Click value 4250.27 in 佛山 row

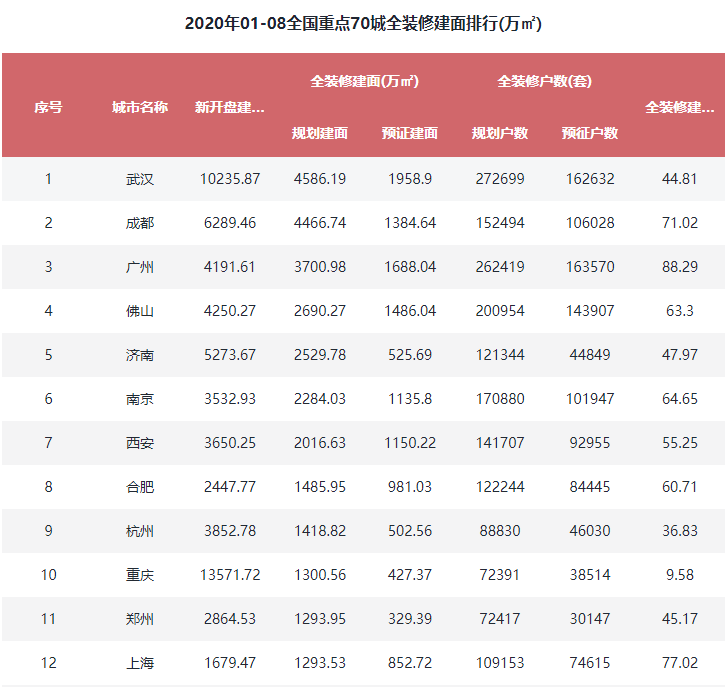pyautogui.click(x=230, y=311)
